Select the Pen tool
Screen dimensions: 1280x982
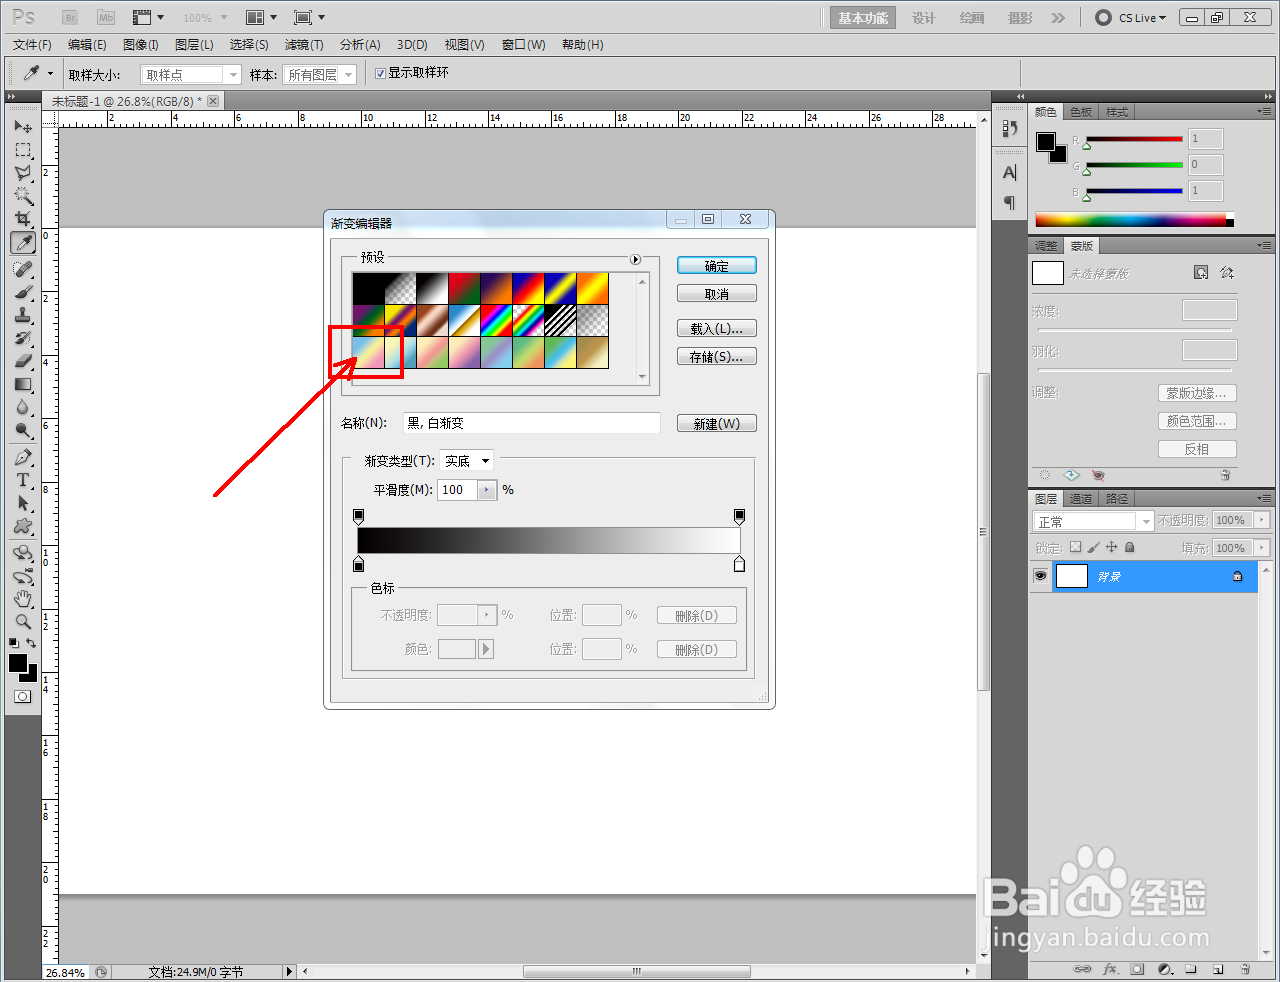(x=23, y=457)
